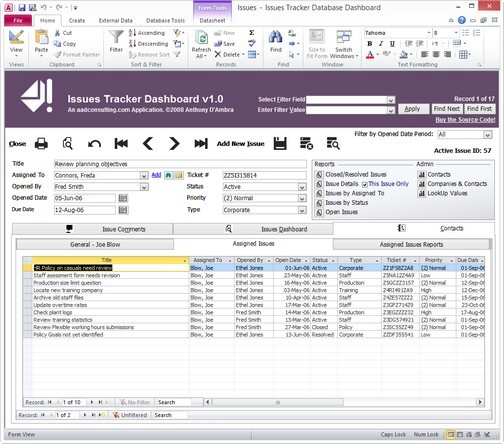Click the Add New Issue button
This screenshot has width=504, height=444.
pos(241,144)
